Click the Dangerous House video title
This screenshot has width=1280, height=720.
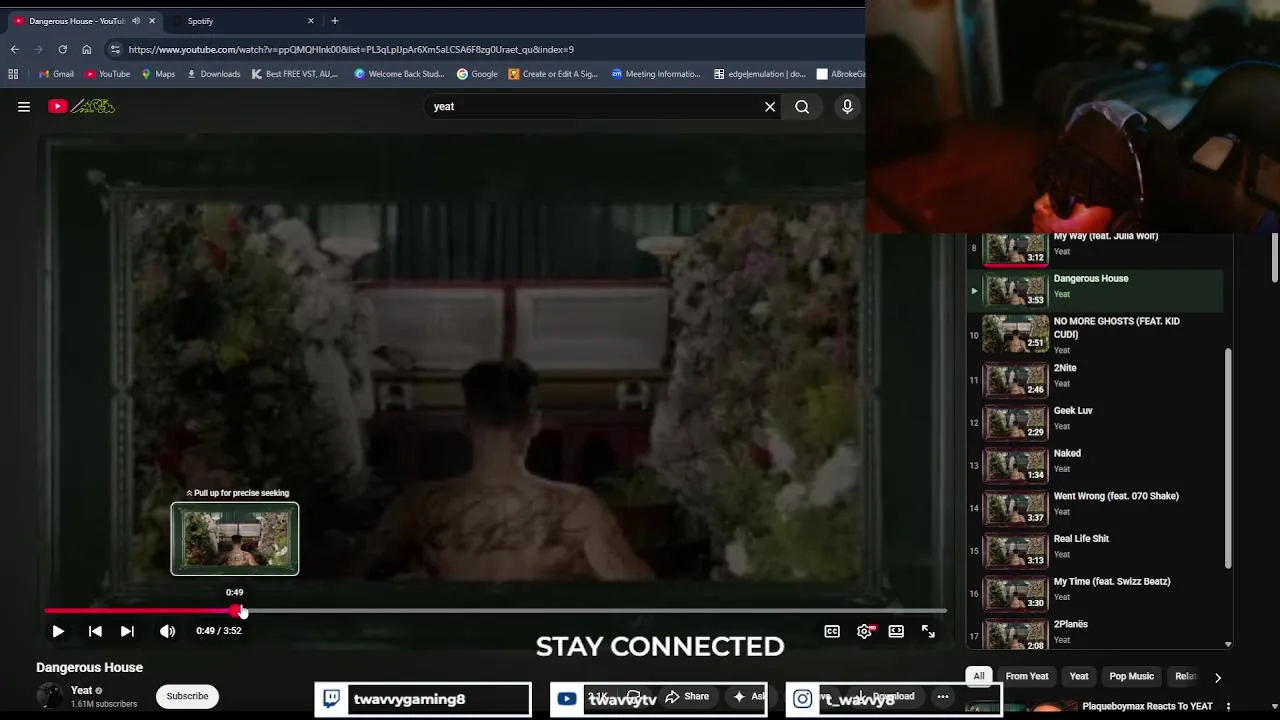pyautogui.click(x=89, y=667)
